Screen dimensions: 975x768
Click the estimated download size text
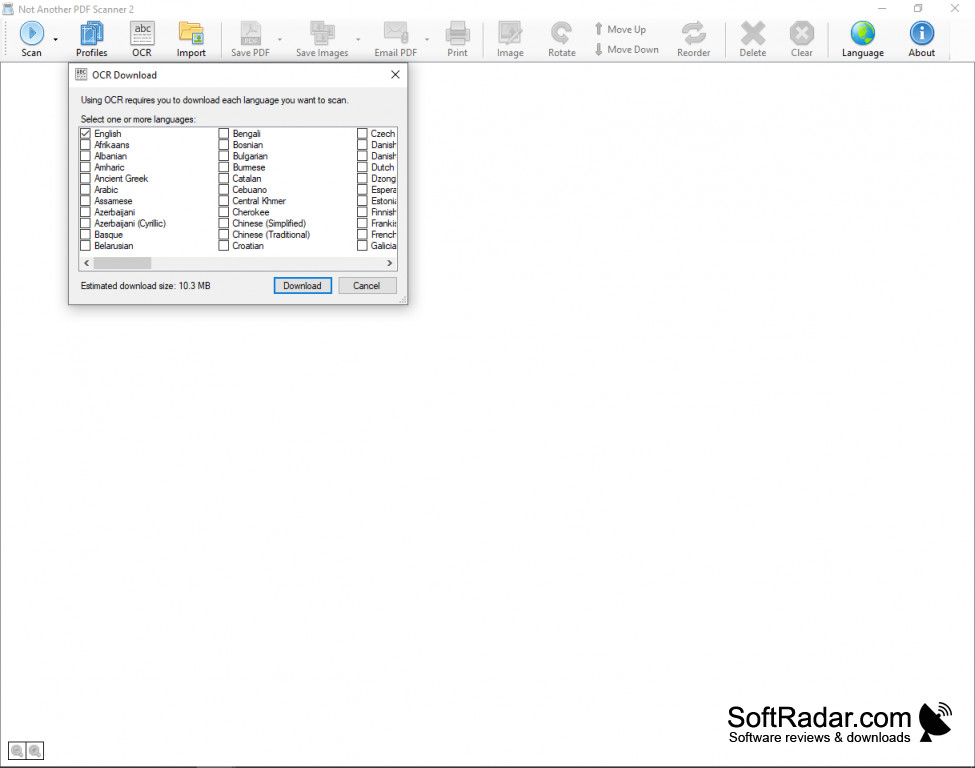pos(146,285)
